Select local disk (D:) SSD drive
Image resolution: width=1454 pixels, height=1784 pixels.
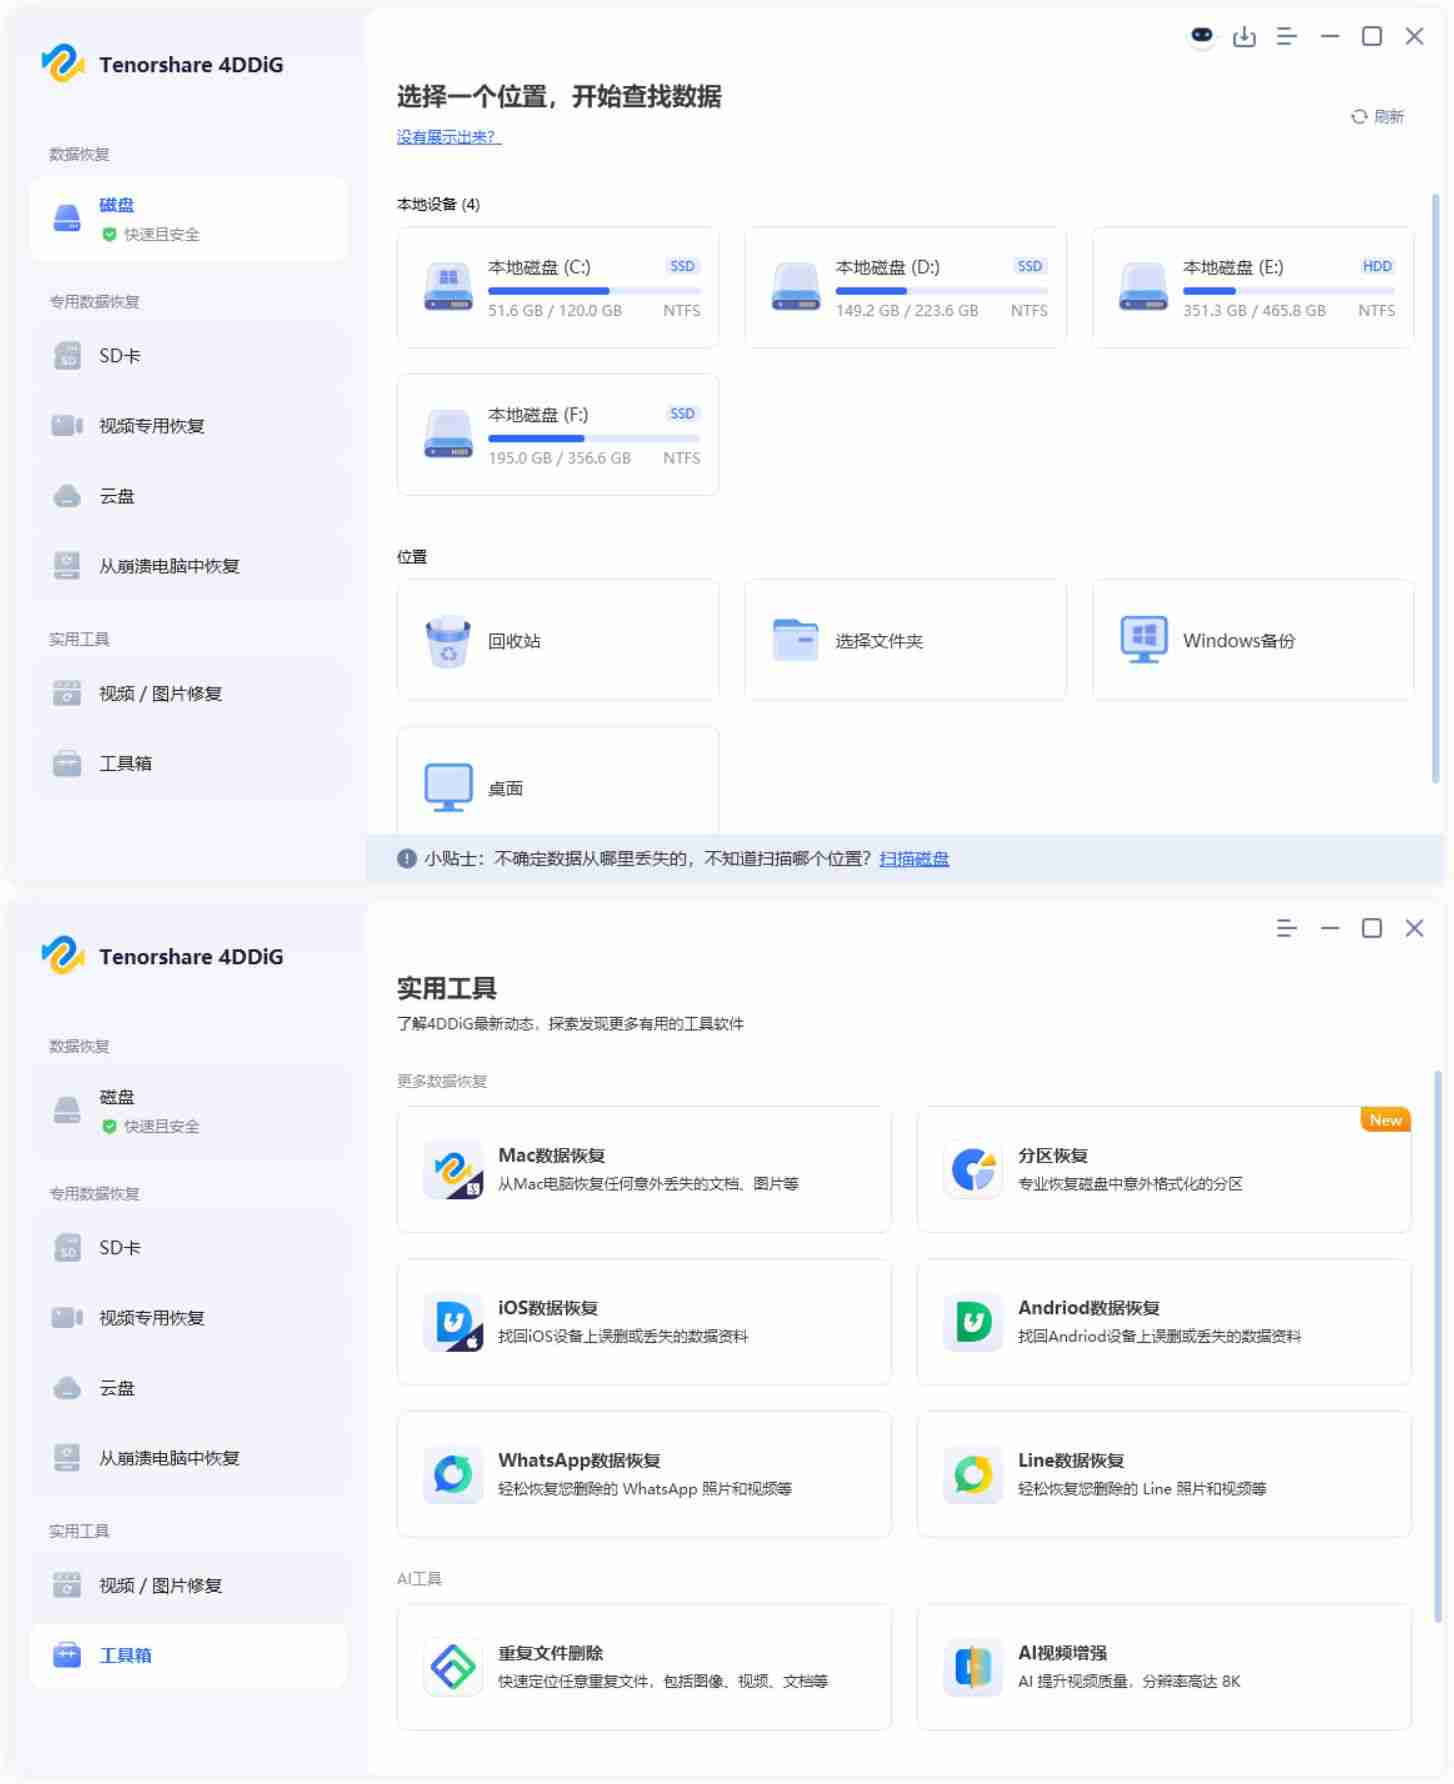point(904,288)
